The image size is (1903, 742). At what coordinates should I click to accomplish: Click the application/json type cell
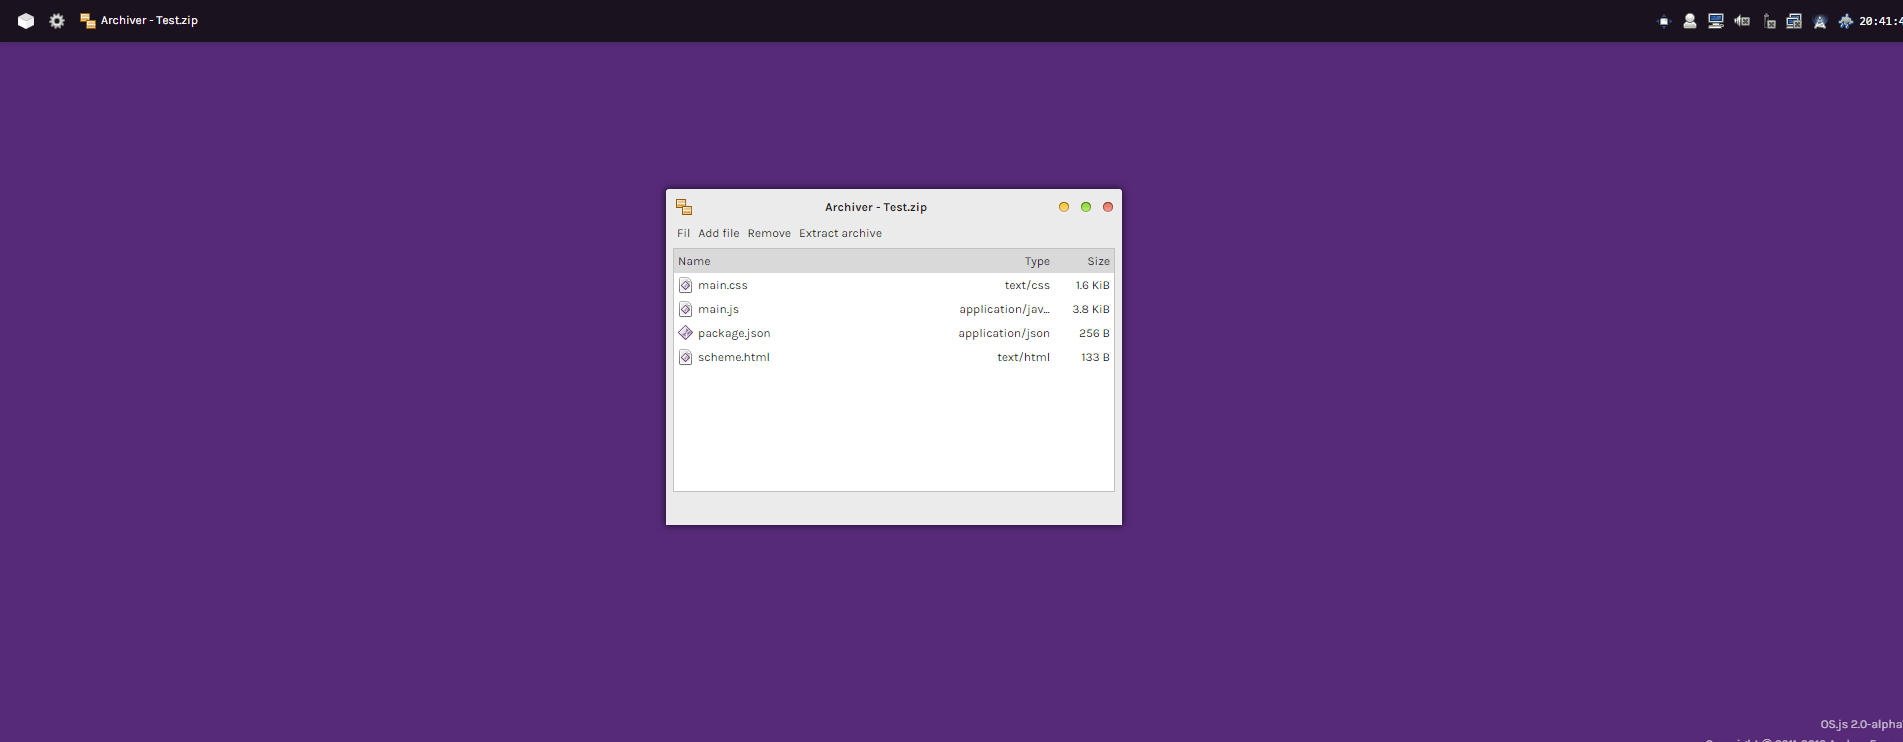(x=1004, y=333)
